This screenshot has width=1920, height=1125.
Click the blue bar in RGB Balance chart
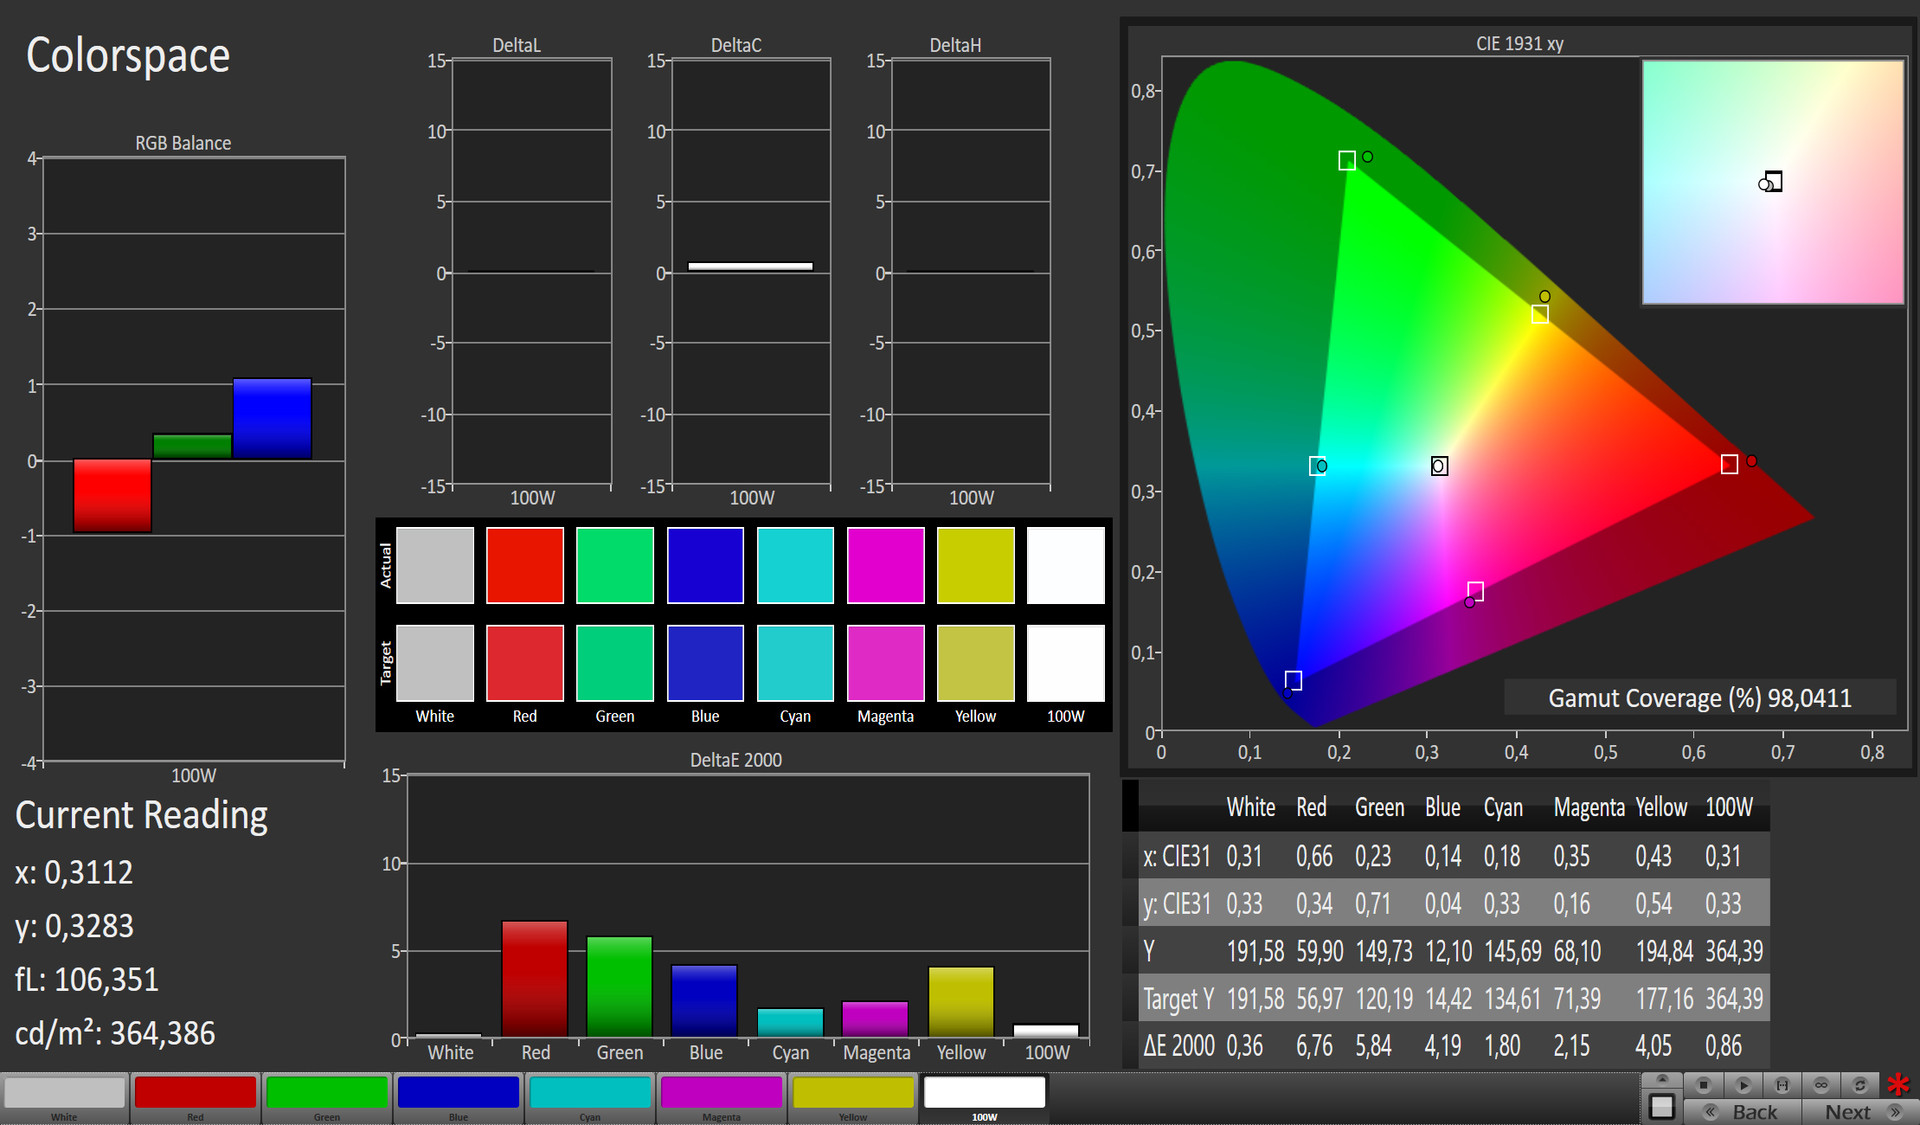pyautogui.click(x=272, y=419)
